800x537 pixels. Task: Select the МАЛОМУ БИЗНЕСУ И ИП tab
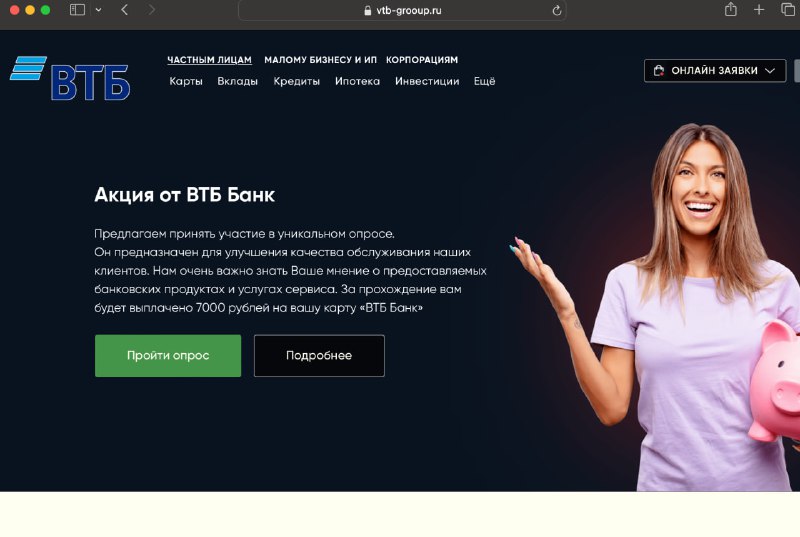(x=320, y=60)
